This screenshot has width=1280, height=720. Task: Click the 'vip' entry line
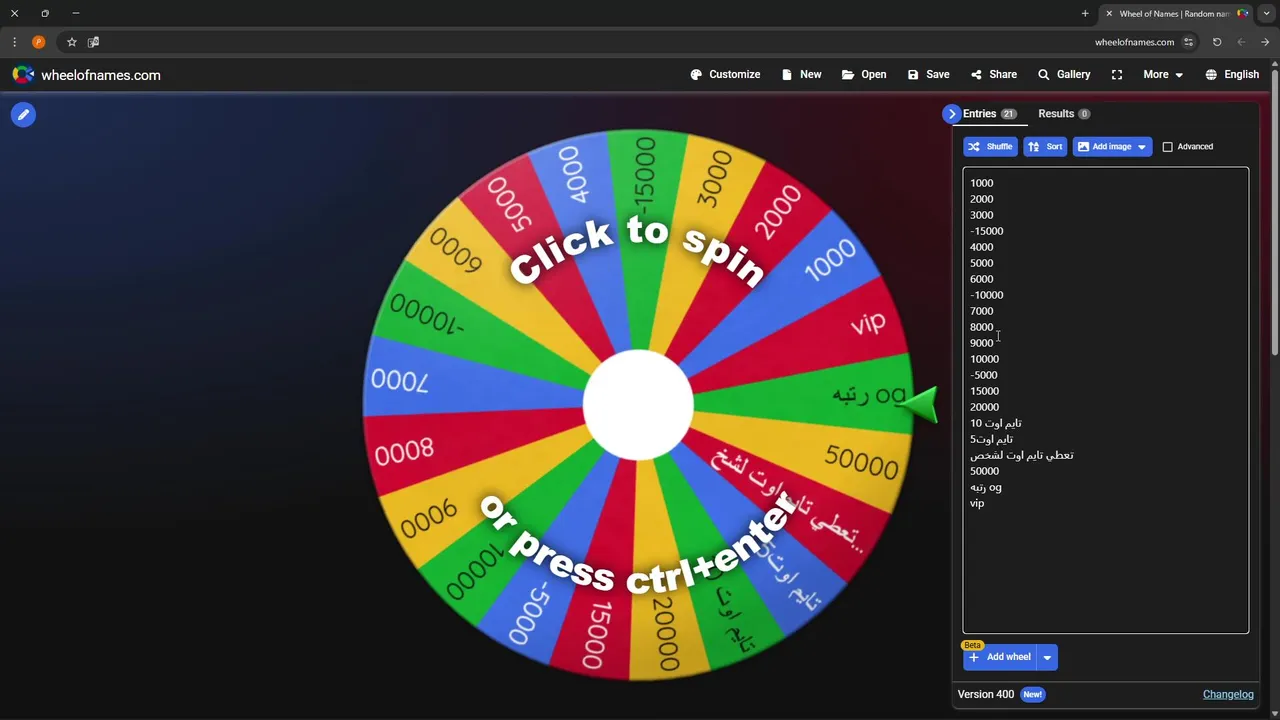tap(977, 503)
